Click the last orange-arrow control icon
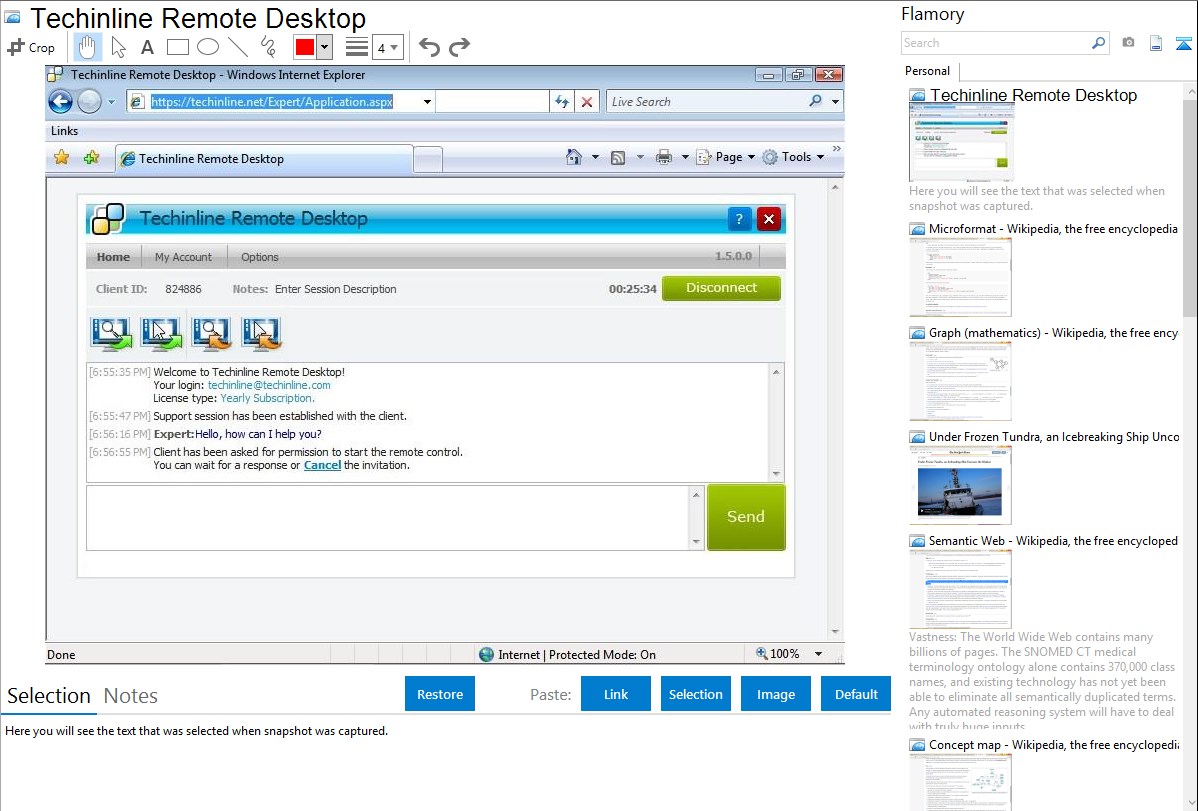 pyautogui.click(x=261, y=334)
